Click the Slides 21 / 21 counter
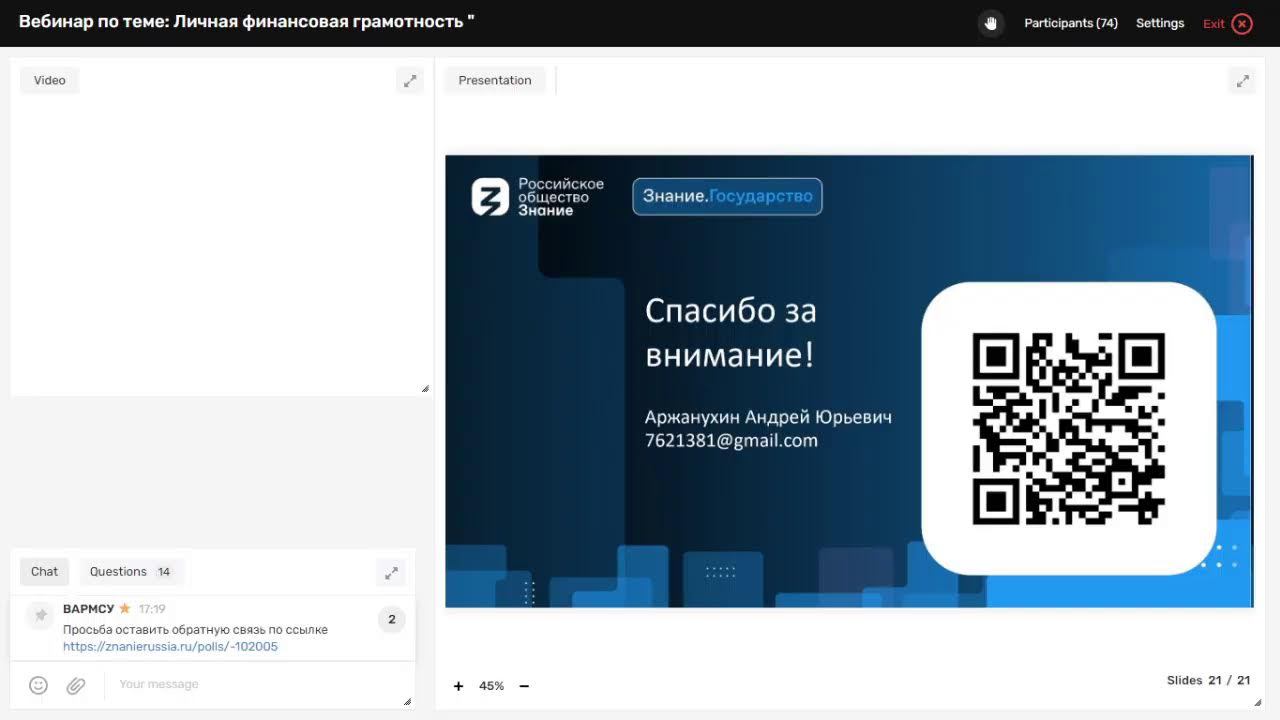 tap(1208, 680)
